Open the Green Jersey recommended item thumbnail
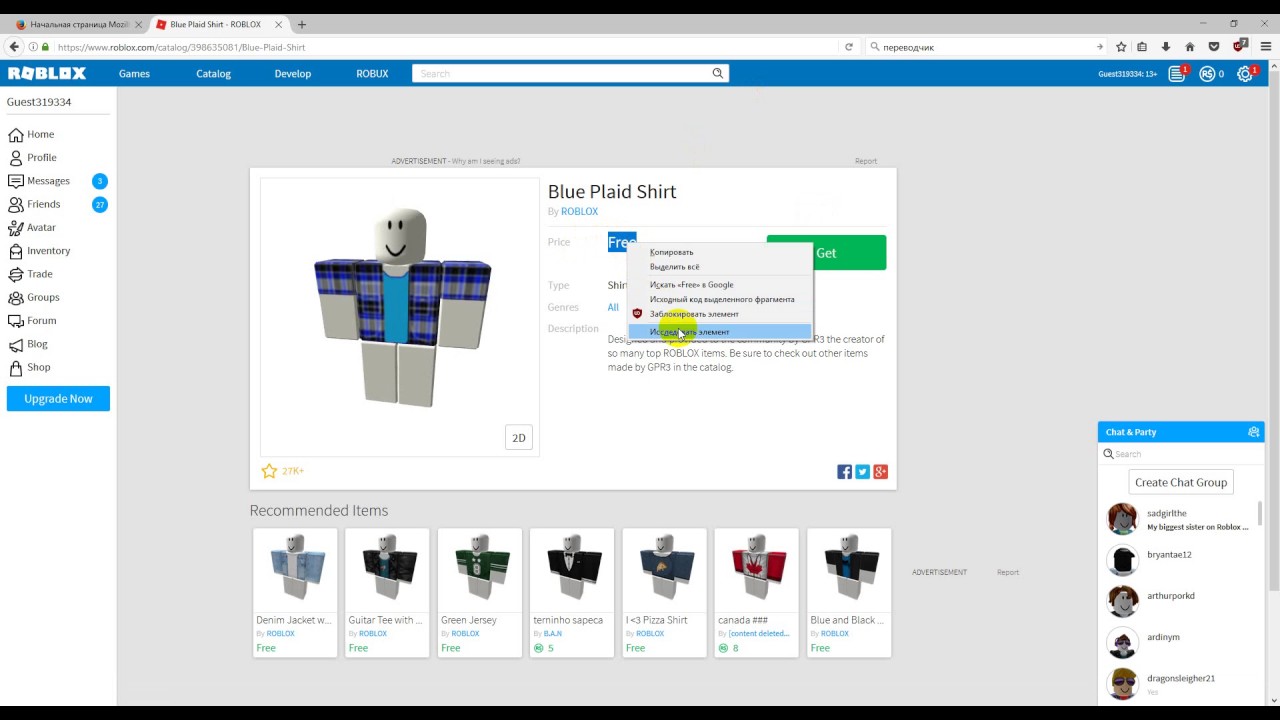This screenshot has height=720, width=1280. 480,569
